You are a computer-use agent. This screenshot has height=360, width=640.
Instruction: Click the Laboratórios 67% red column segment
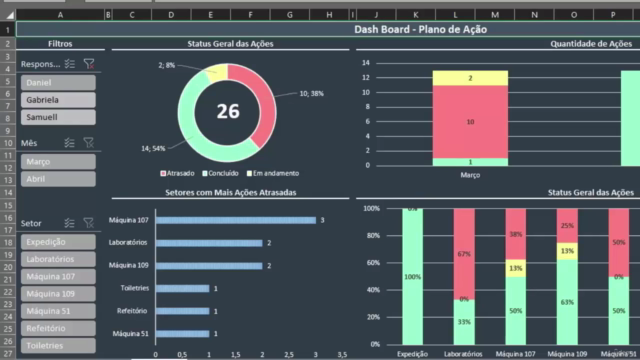(x=464, y=254)
